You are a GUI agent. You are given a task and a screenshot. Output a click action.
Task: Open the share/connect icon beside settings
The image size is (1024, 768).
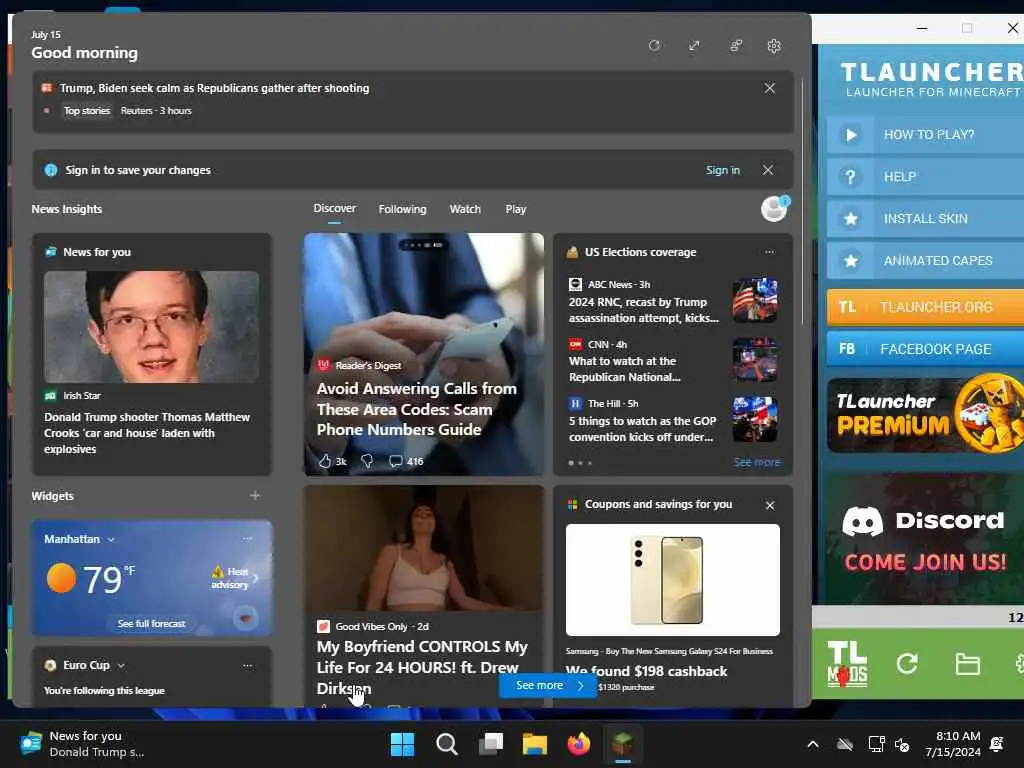click(x=735, y=46)
